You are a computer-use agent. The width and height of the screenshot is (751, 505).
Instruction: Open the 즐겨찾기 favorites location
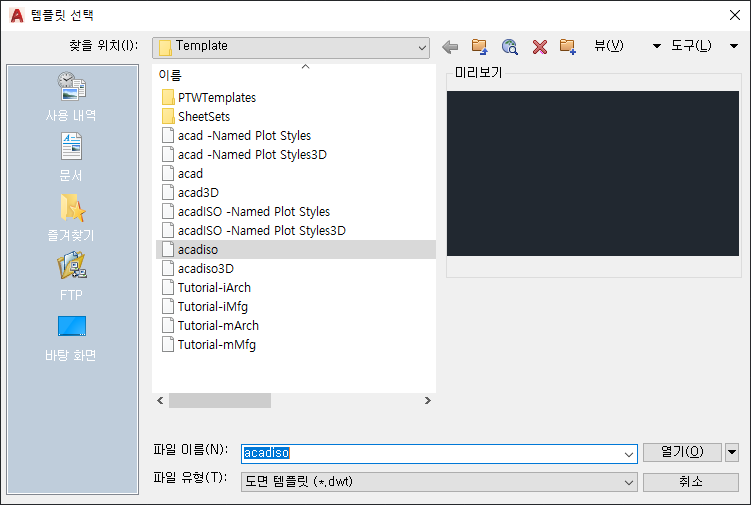point(71,218)
